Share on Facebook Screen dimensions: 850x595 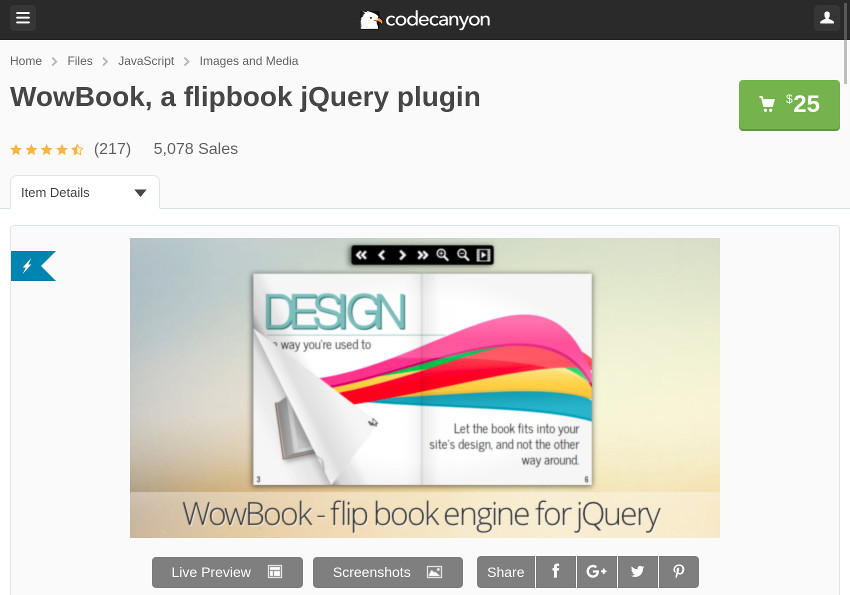click(x=556, y=572)
